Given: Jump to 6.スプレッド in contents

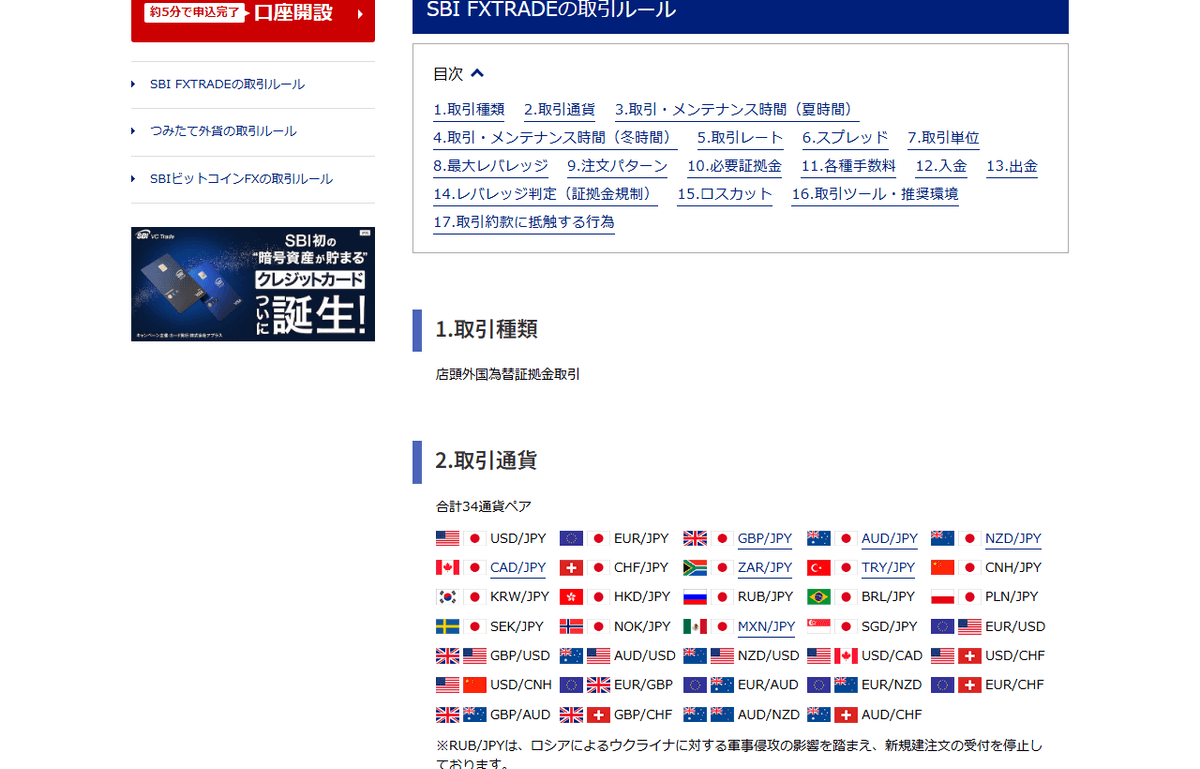Looking at the screenshot, I should point(845,138).
